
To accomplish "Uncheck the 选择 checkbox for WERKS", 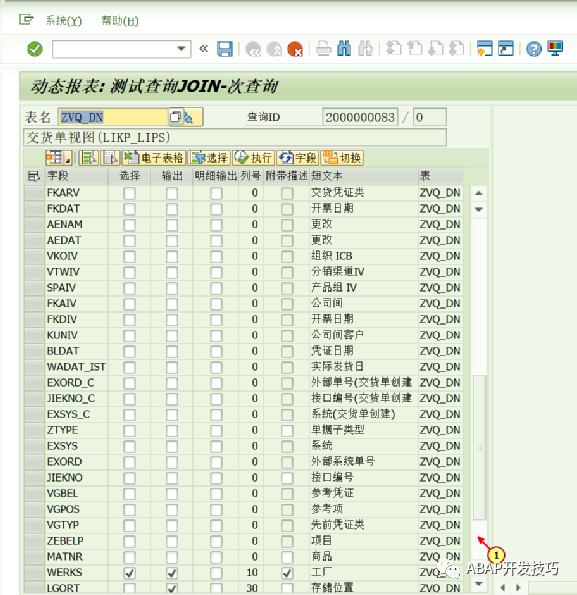I will 129,573.
